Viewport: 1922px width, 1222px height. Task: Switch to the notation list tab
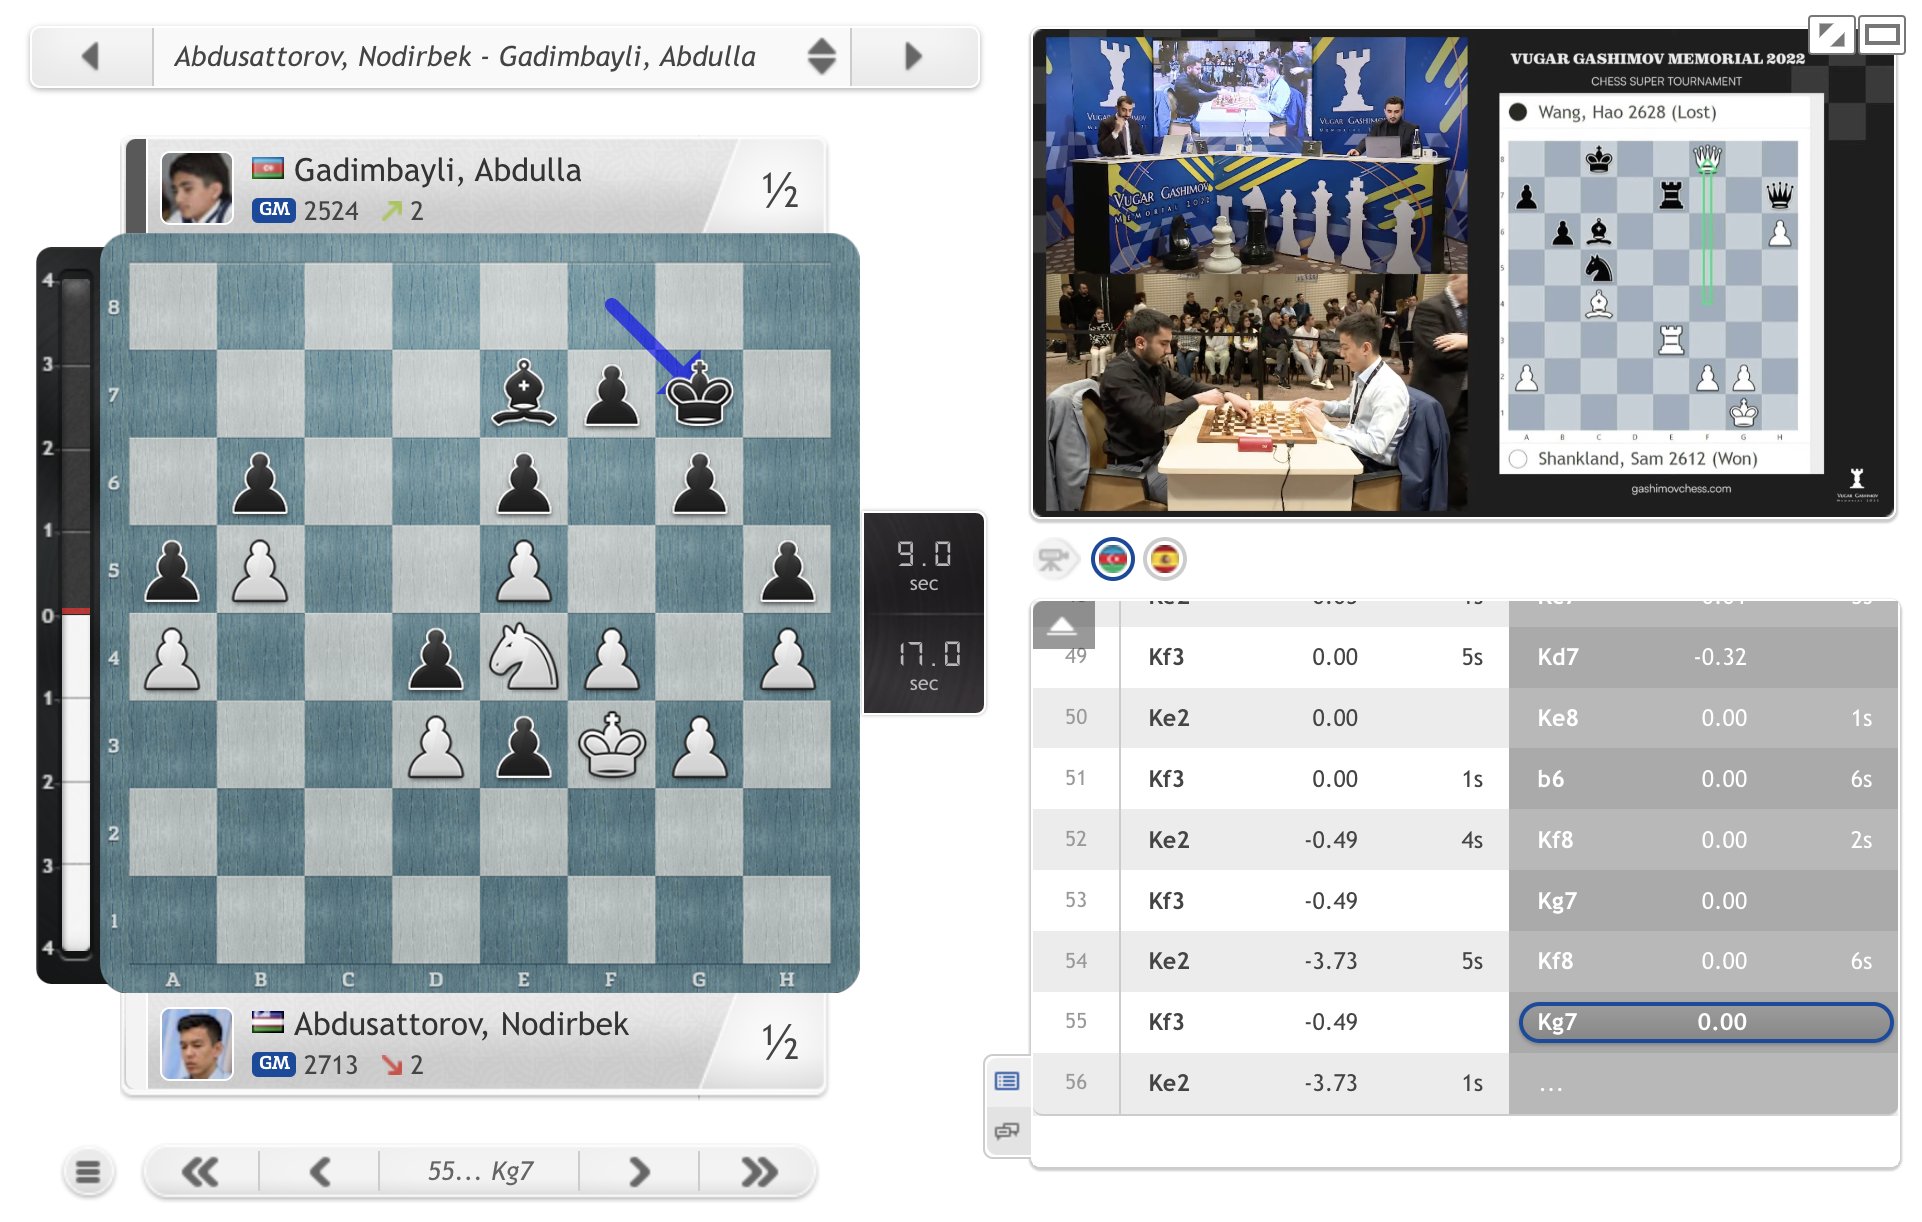[1007, 1080]
